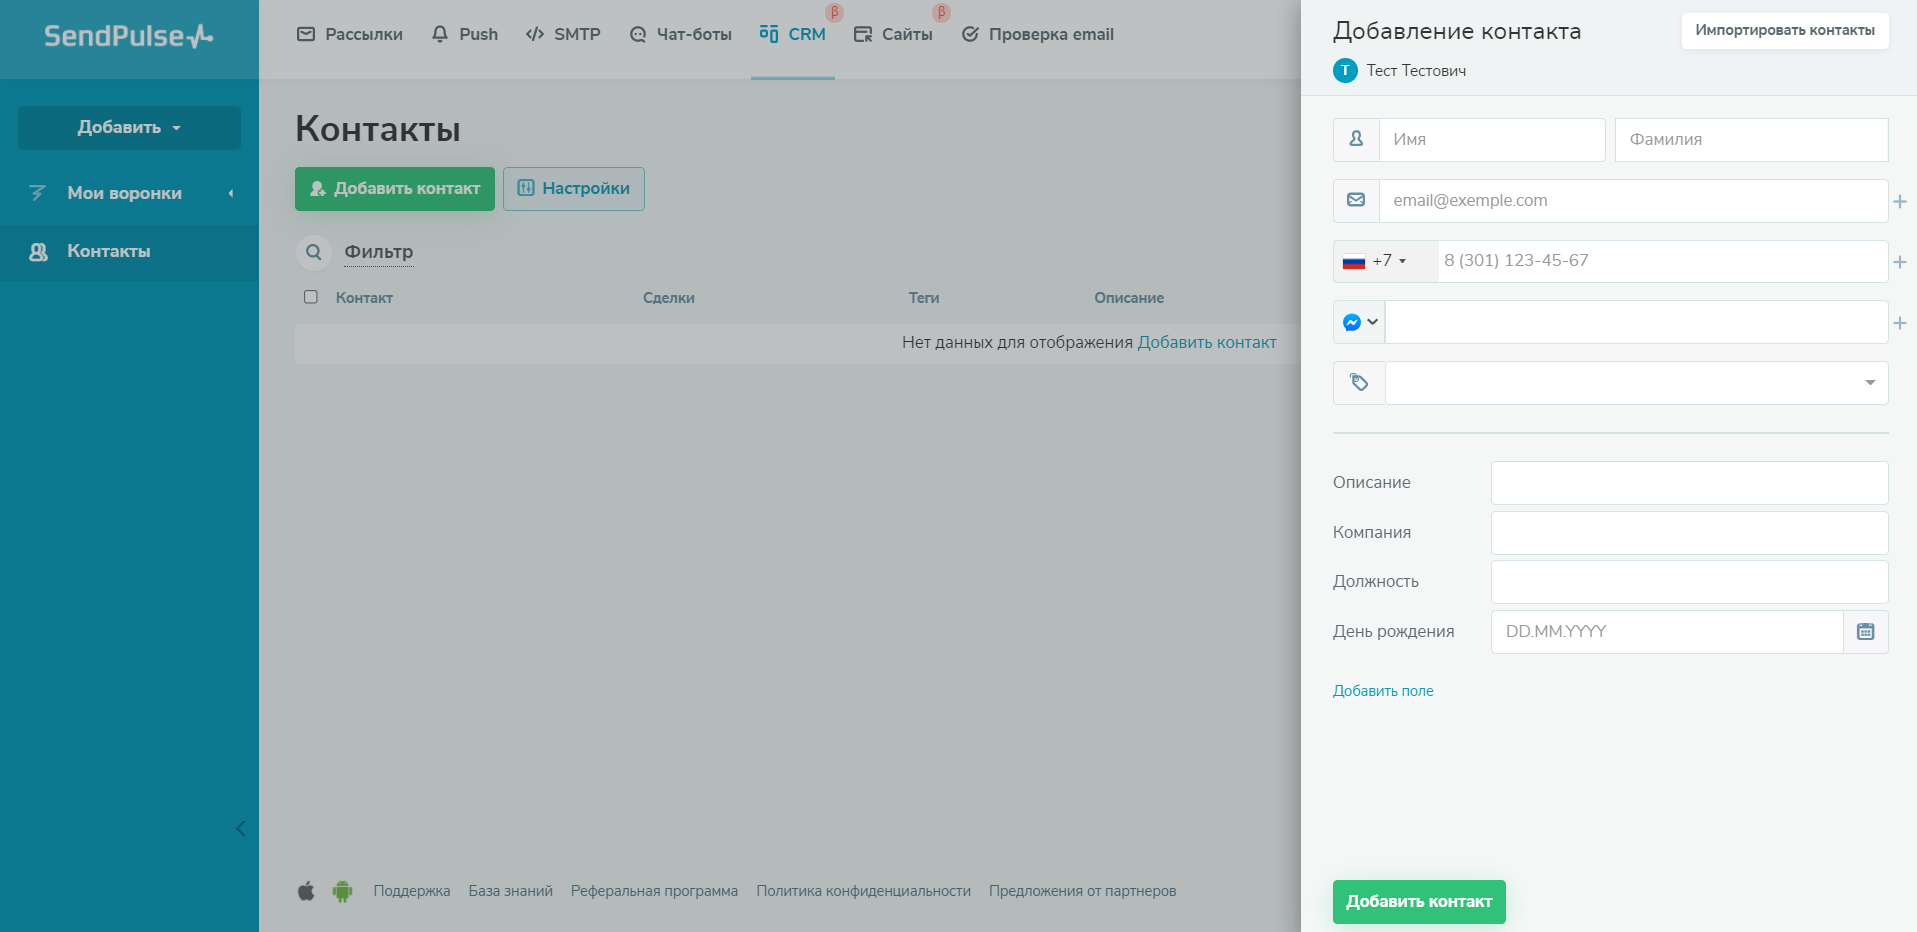Screen dimensions: 1917x932
Task: Click plus icon beside messenger field
Action: point(1899,323)
